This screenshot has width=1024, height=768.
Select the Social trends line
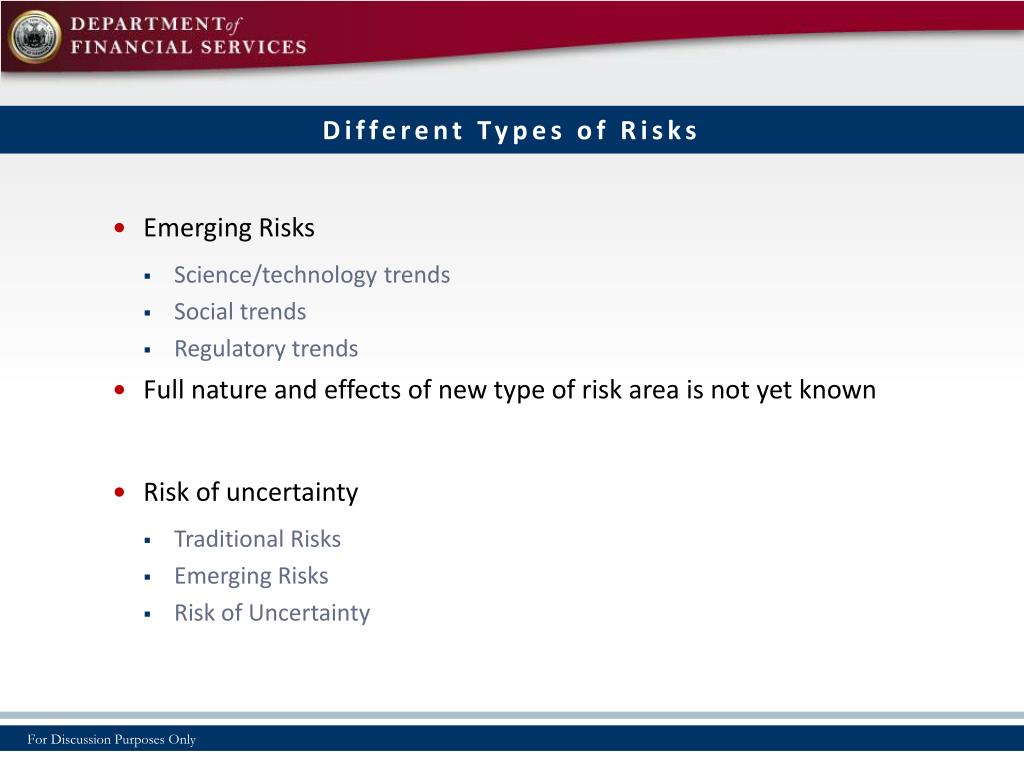(240, 312)
